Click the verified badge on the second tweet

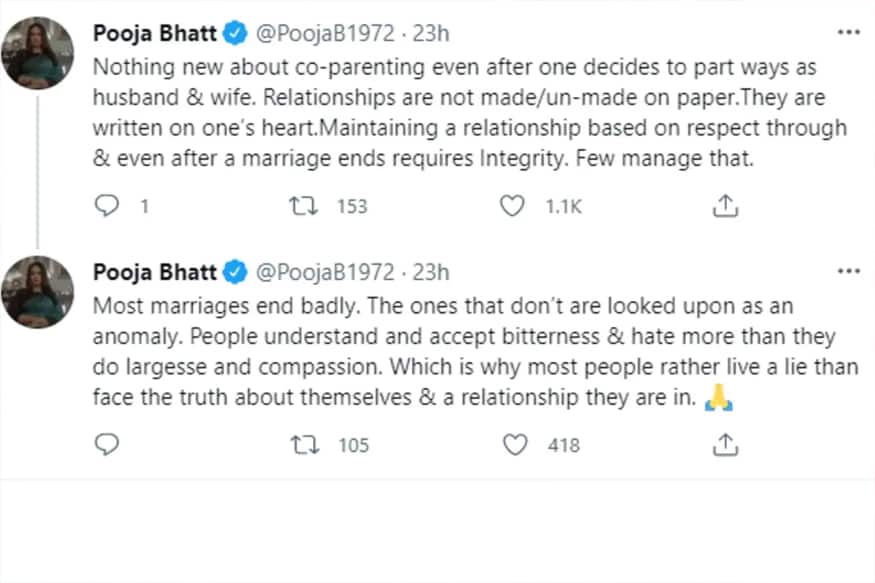[235, 272]
